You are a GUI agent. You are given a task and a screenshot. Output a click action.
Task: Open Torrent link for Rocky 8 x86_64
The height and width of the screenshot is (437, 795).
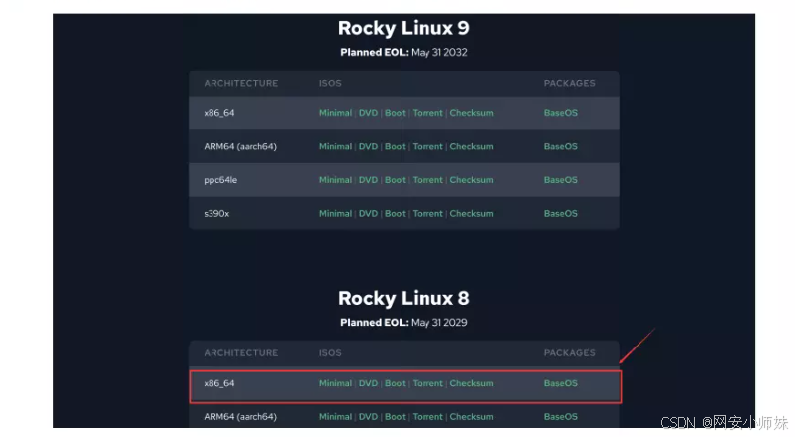click(427, 383)
